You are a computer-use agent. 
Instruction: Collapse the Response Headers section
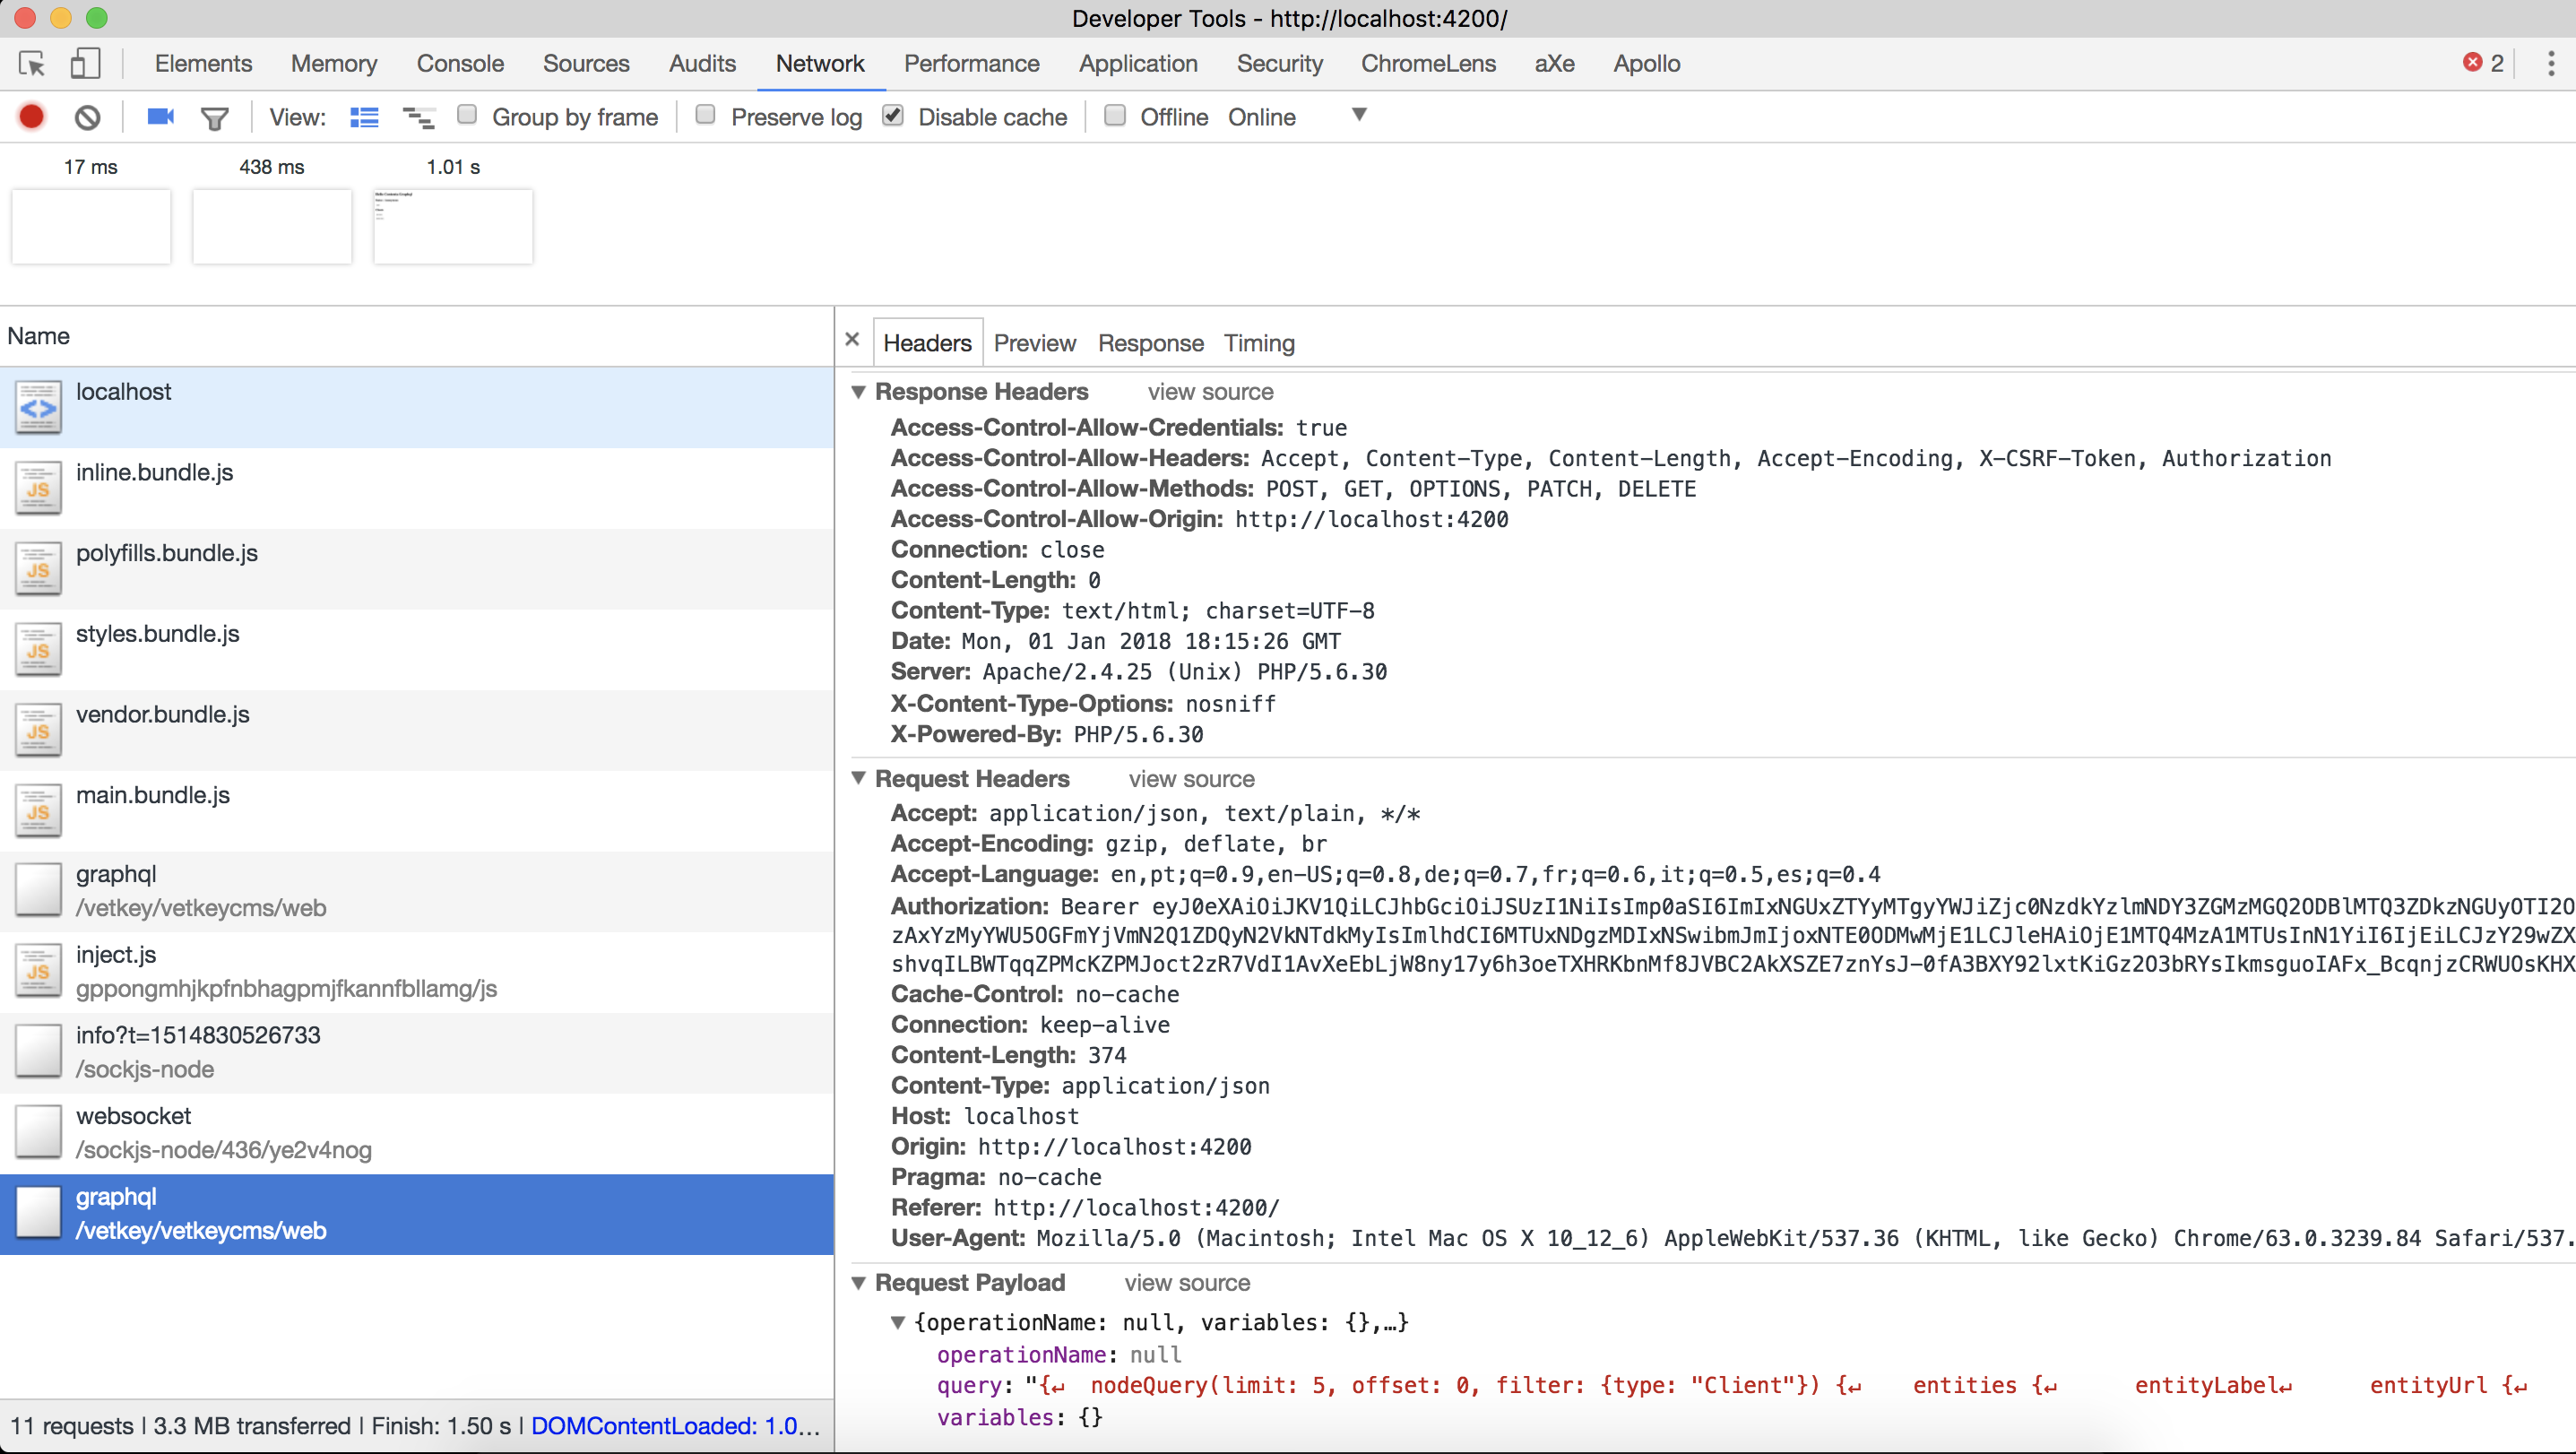point(859,392)
